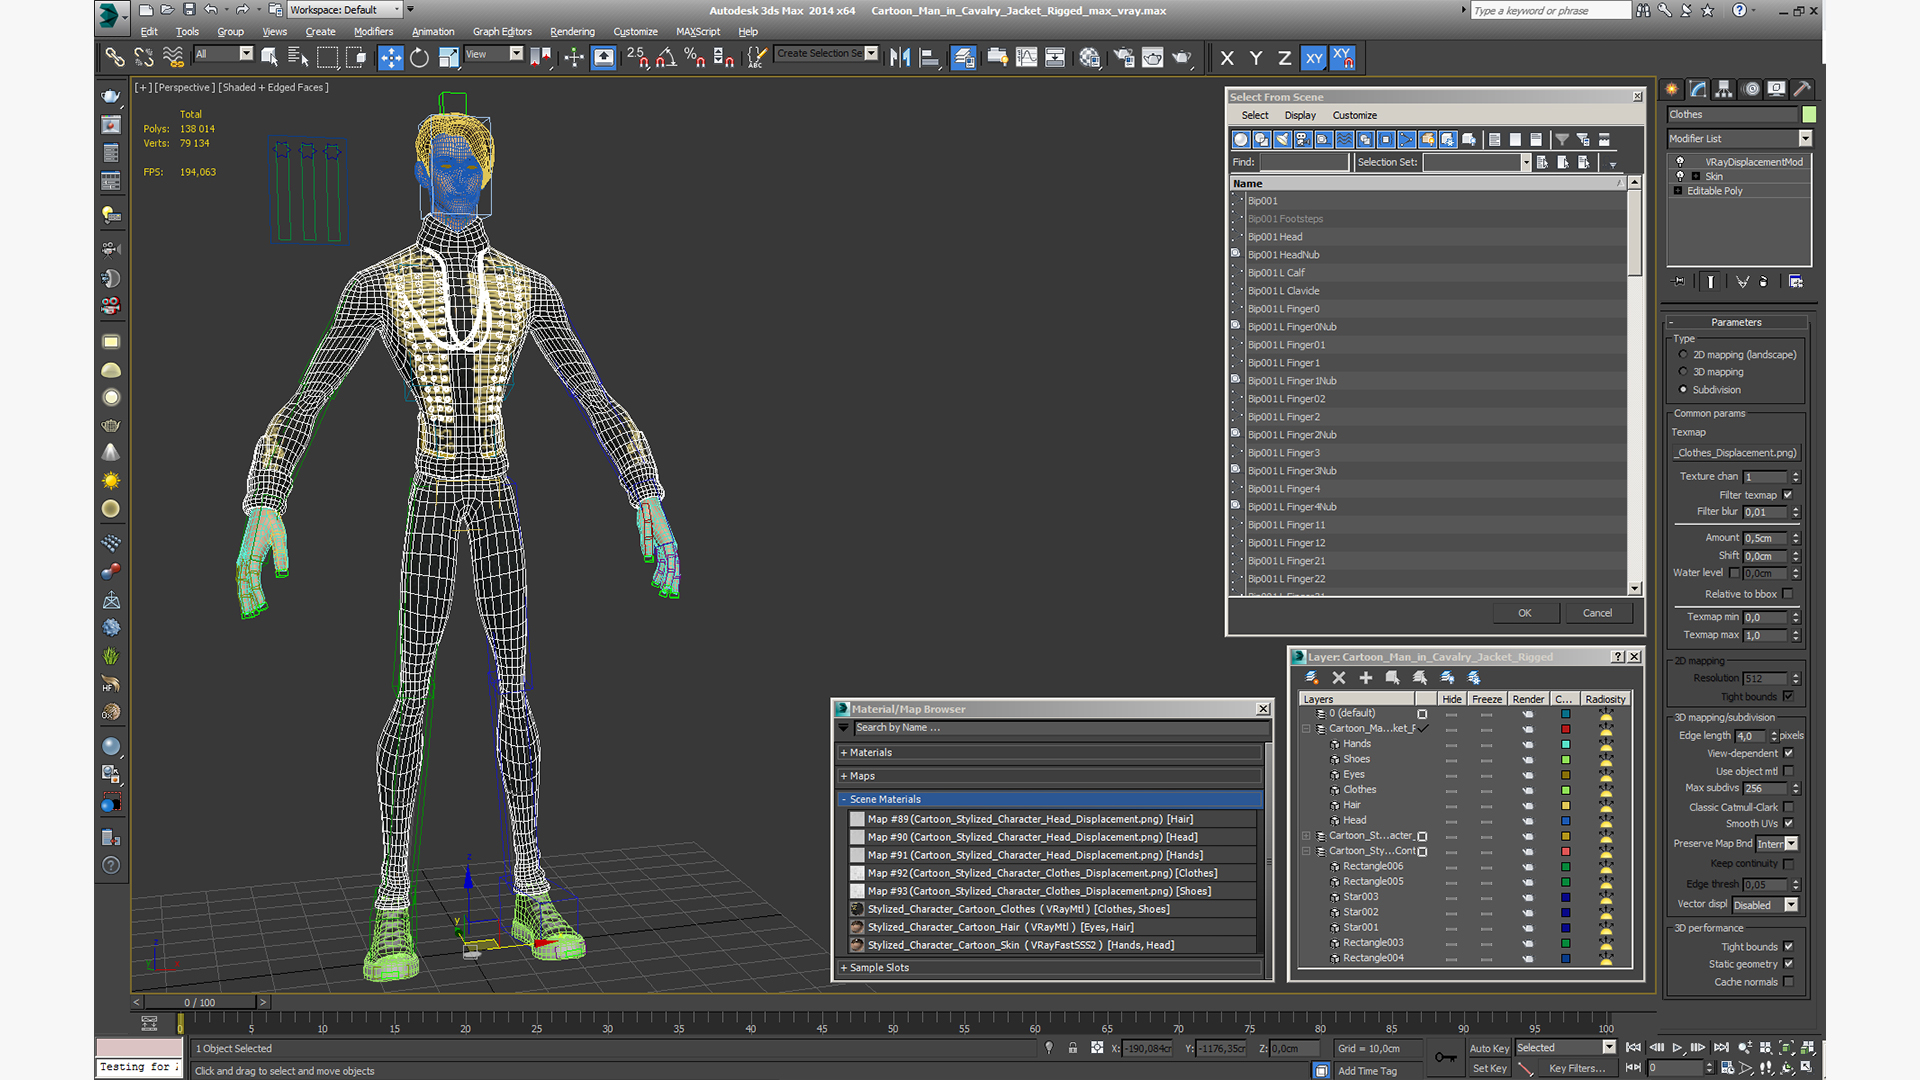Click the Clothes_Displacement.png texmap button
Screen dimensions: 1920x1080
click(x=1736, y=453)
